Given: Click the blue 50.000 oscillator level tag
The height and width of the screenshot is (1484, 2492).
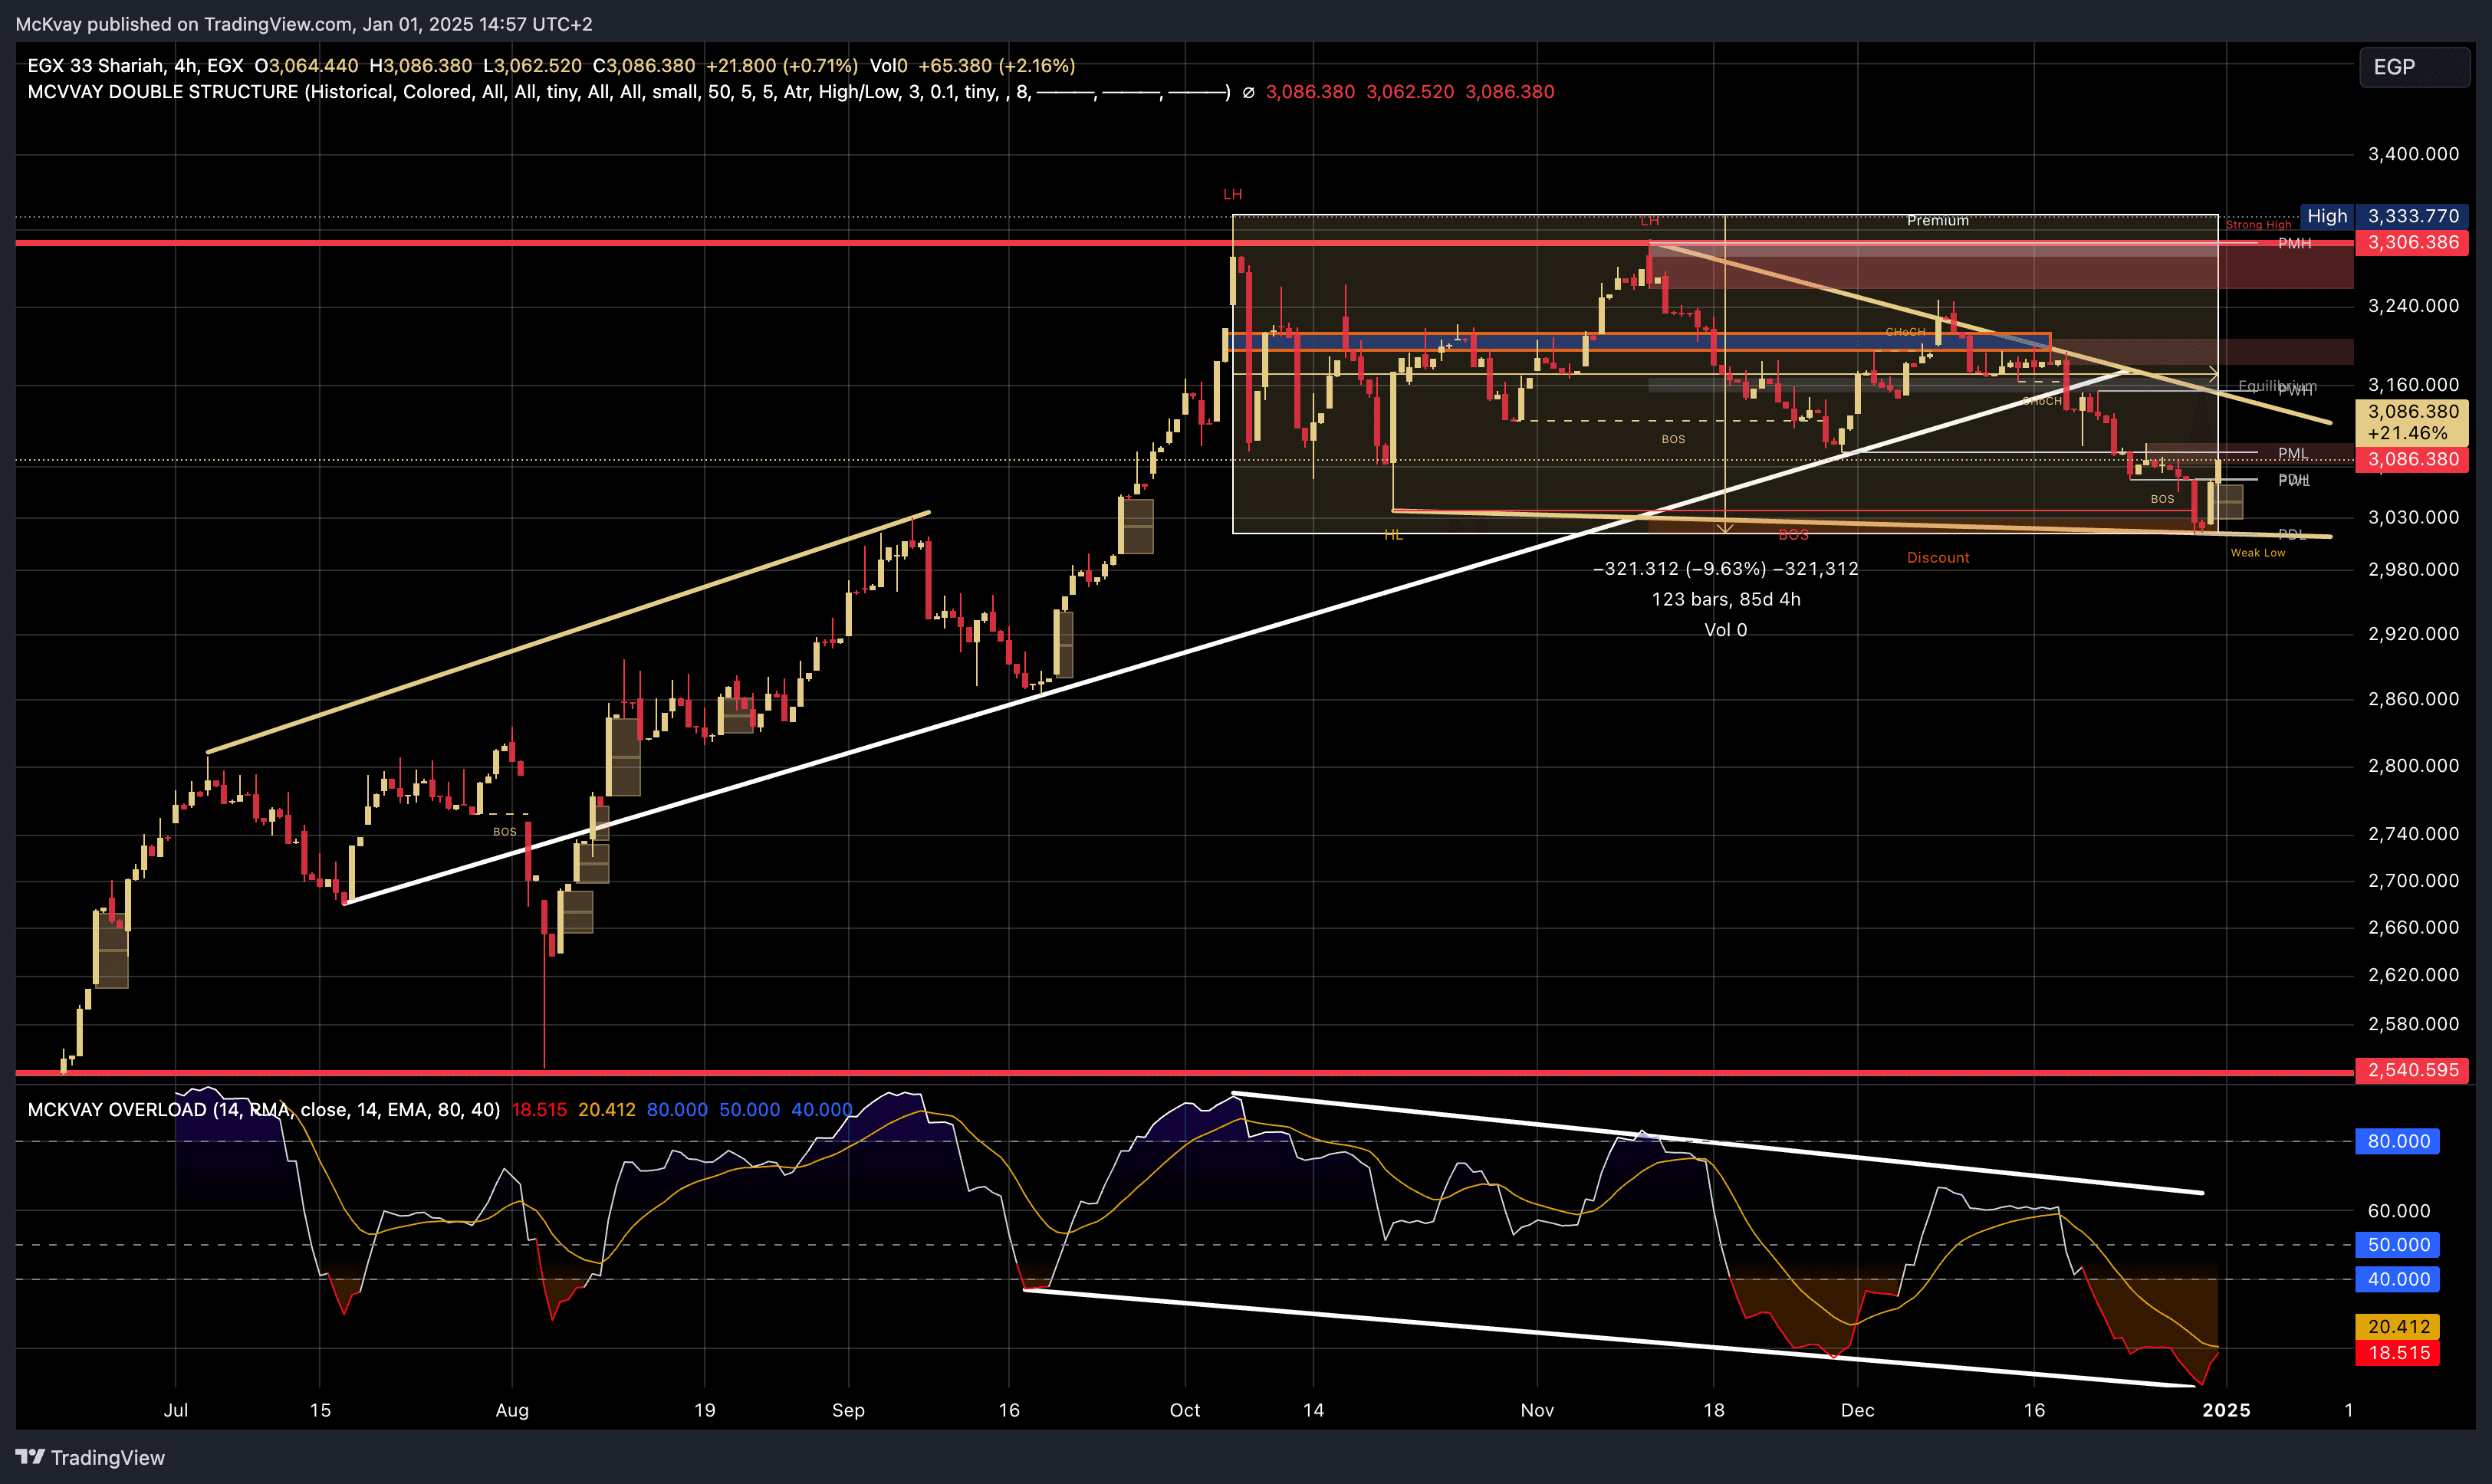Looking at the screenshot, I should coord(2397,1245).
